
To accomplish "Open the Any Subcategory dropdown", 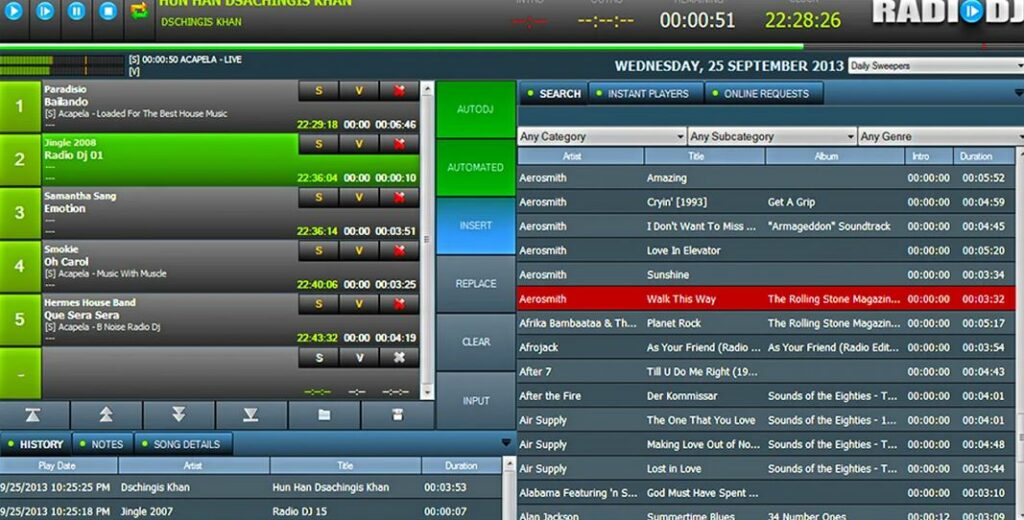I will coord(772,136).
